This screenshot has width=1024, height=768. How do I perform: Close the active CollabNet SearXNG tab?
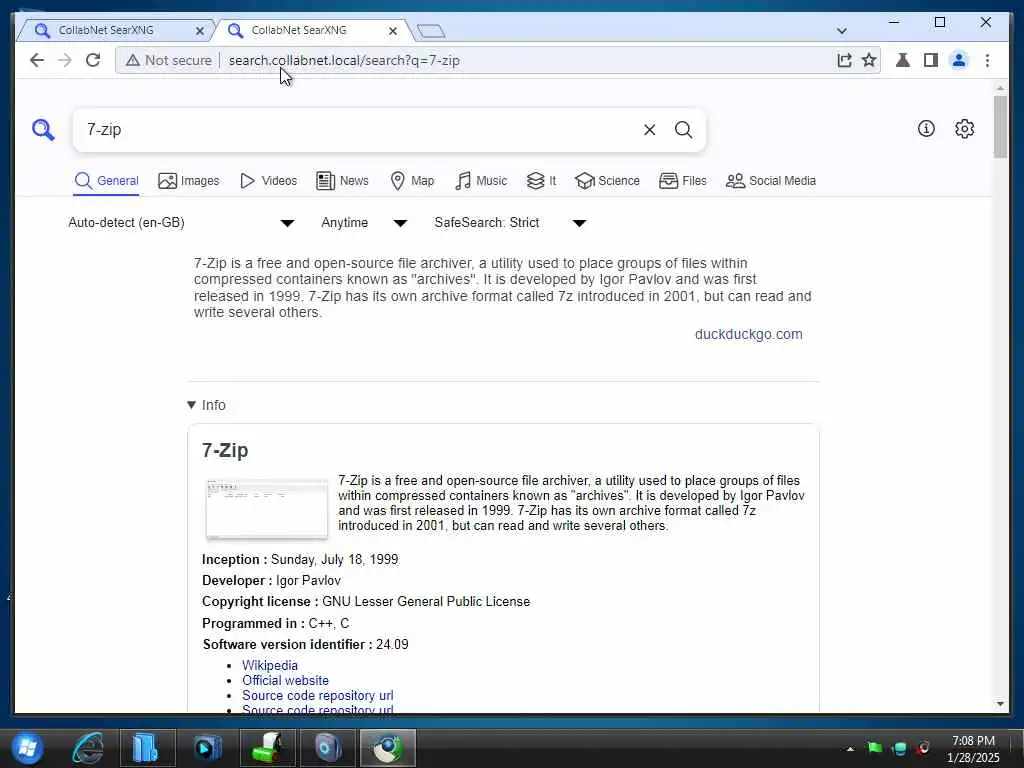[x=392, y=31]
